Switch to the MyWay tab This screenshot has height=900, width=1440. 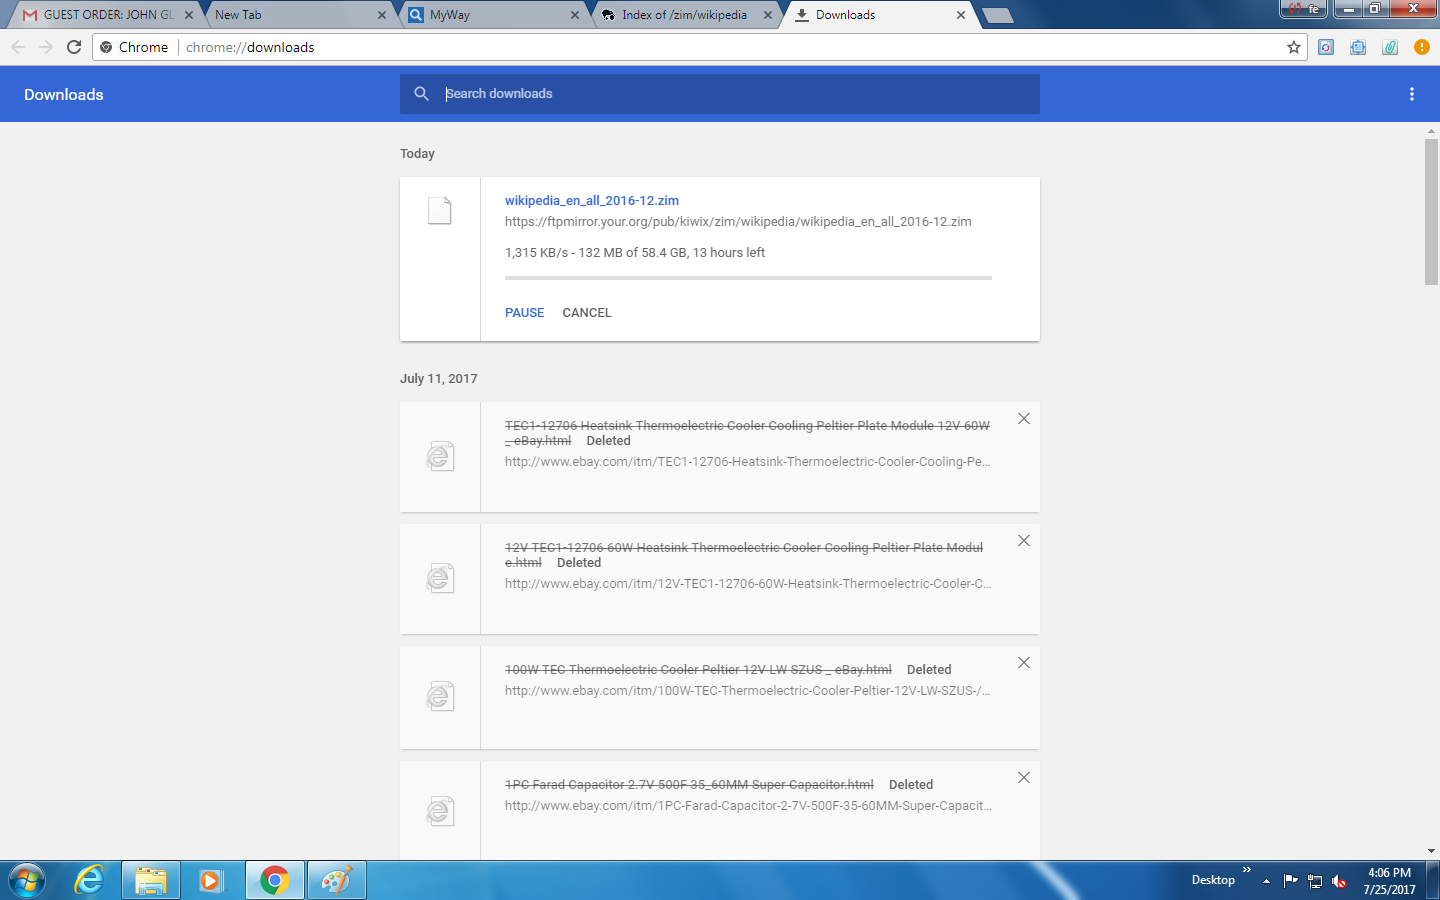[489, 15]
